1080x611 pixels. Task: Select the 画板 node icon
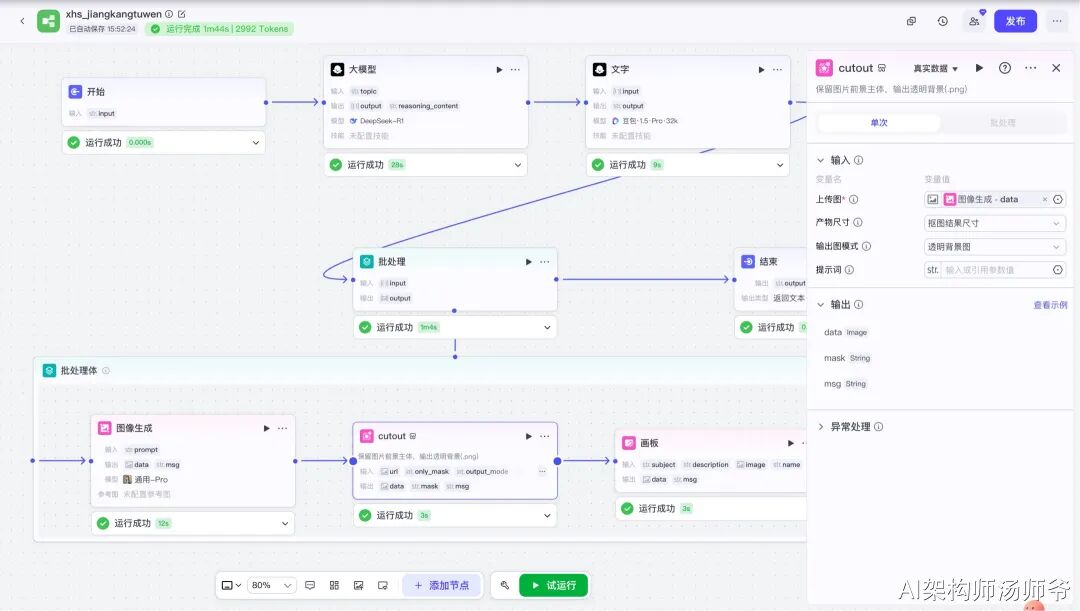pos(629,443)
